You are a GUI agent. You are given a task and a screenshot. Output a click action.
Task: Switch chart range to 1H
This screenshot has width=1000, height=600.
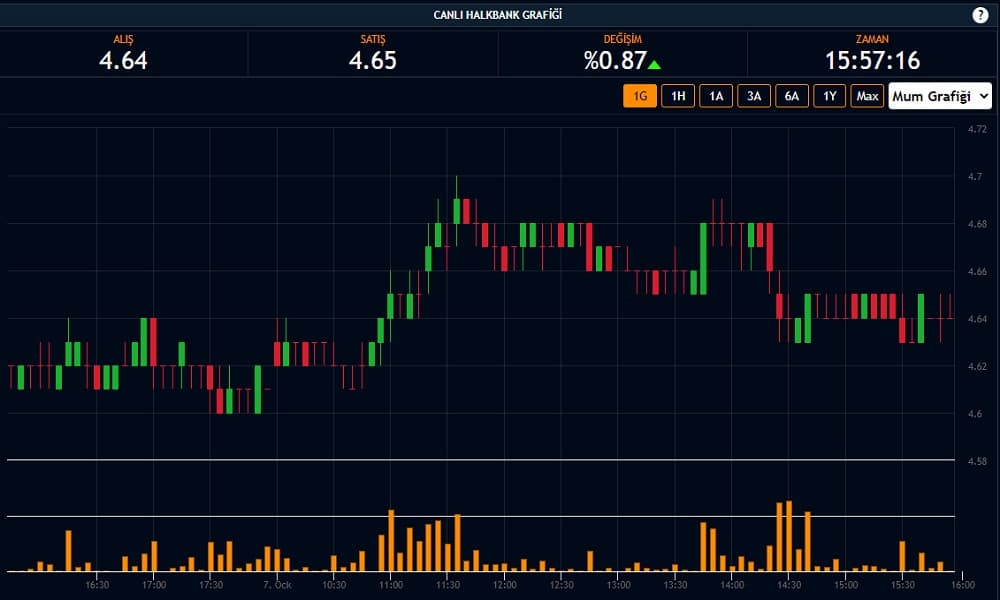coord(678,96)
